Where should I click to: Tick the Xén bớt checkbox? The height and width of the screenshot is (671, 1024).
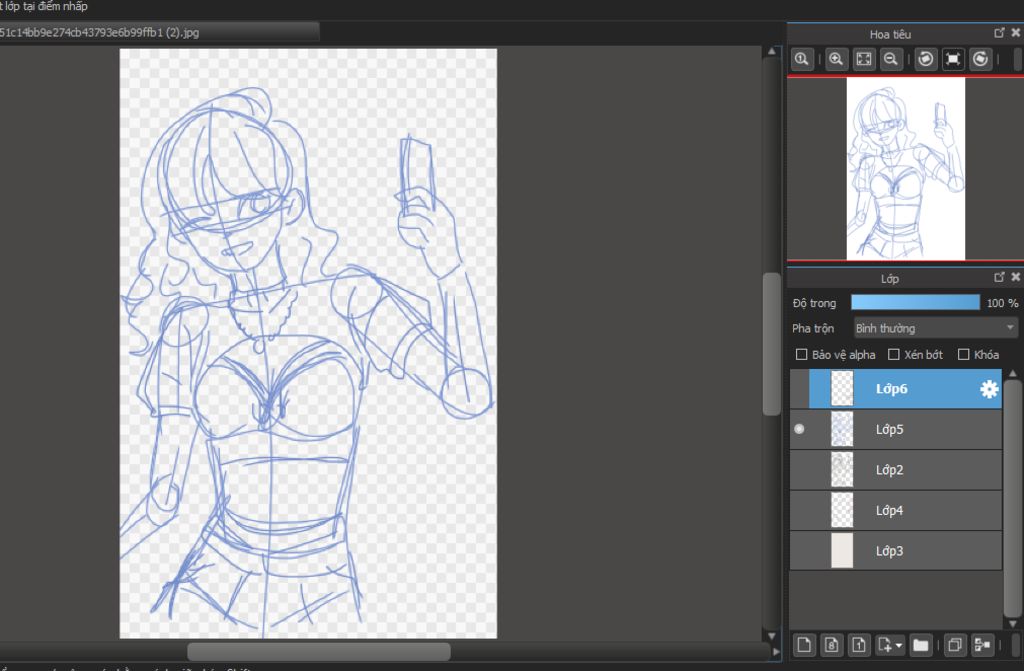(x=894, y=354)
